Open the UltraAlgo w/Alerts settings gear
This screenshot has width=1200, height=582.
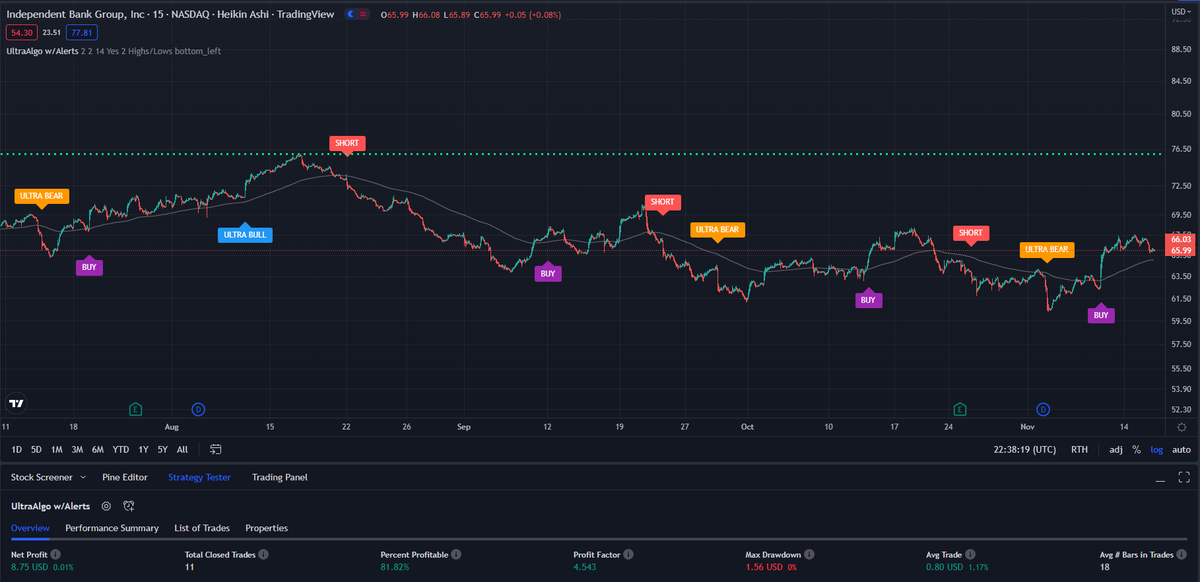pos(106,506)
